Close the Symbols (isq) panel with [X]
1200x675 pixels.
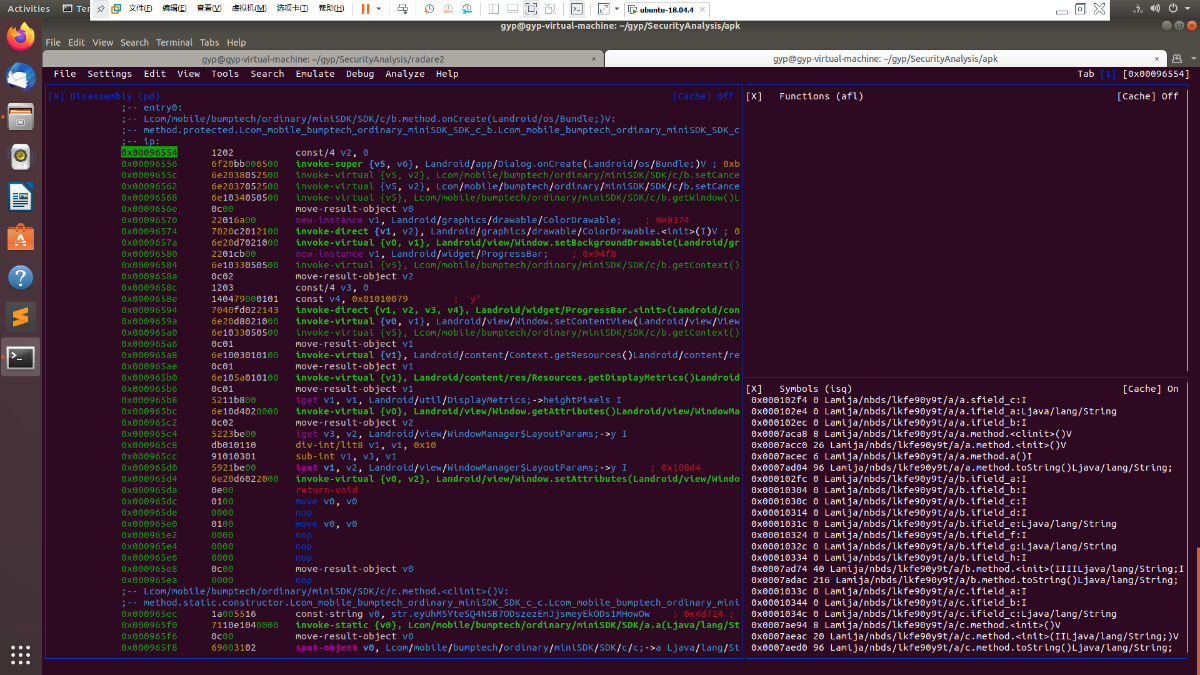(755, 389)
